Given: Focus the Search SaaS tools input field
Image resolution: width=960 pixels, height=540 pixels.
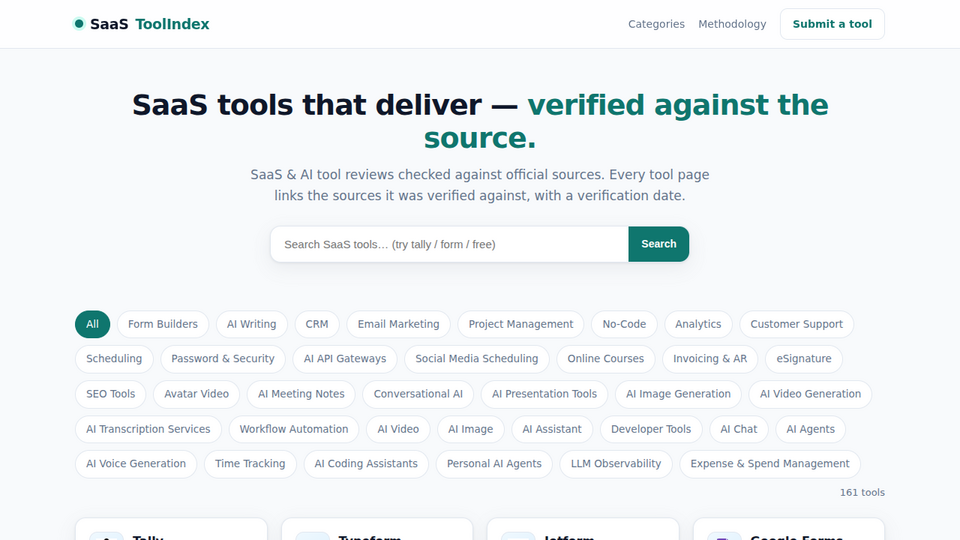Looking at the screenshot, I should point(449,244).
